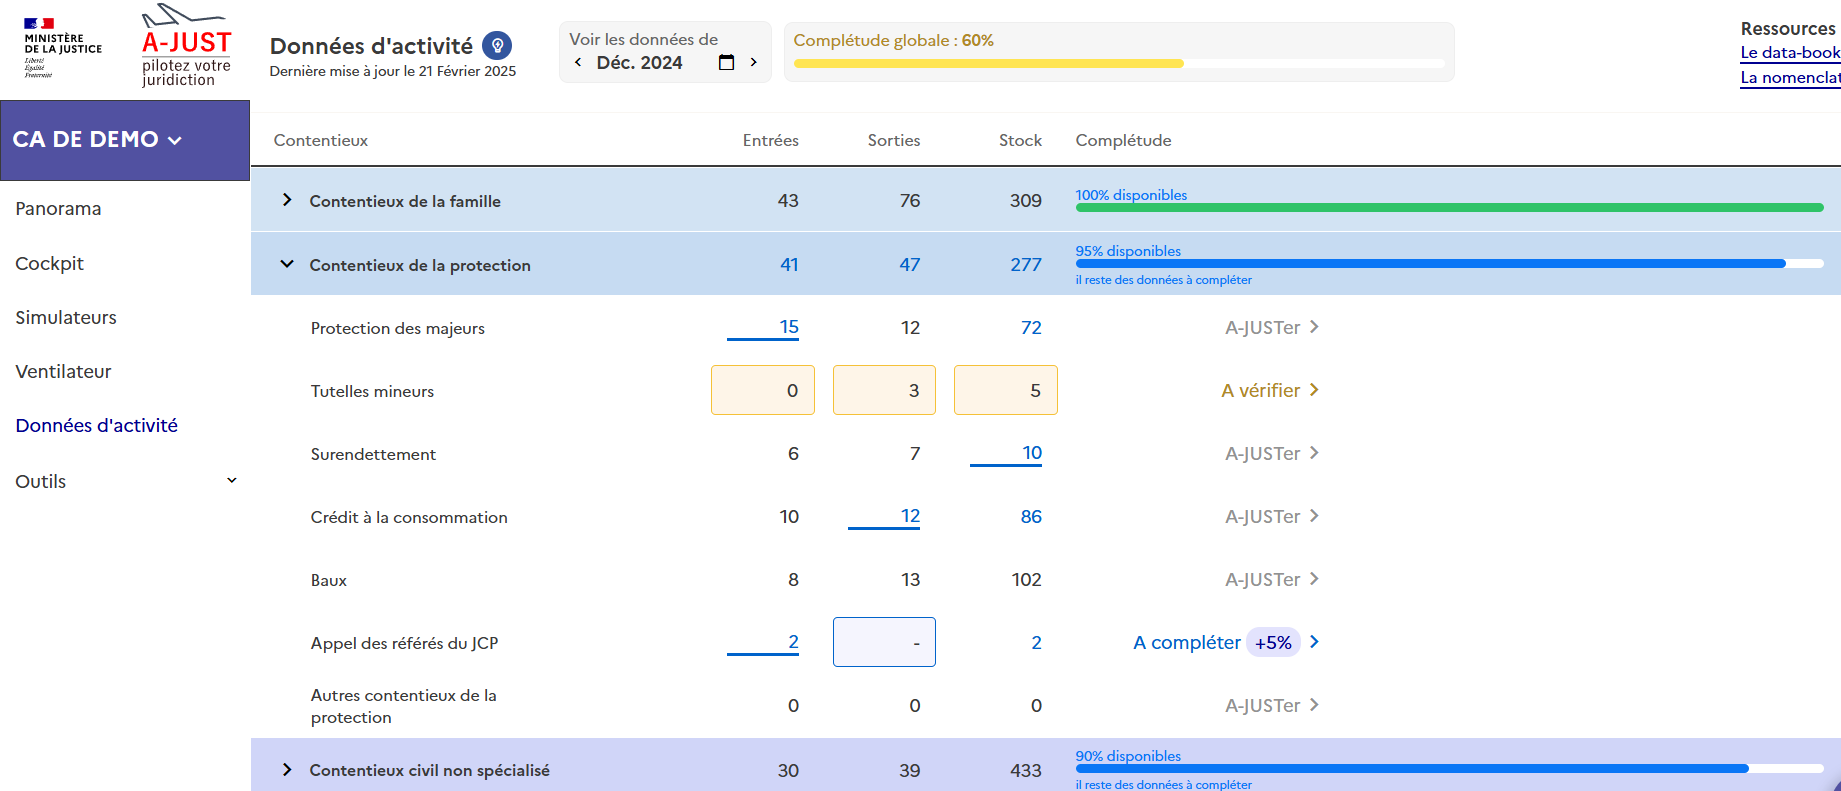Click the Ministère de la Justice logo
Viewport: 1841px width, 791px height.
coord(62,47)
